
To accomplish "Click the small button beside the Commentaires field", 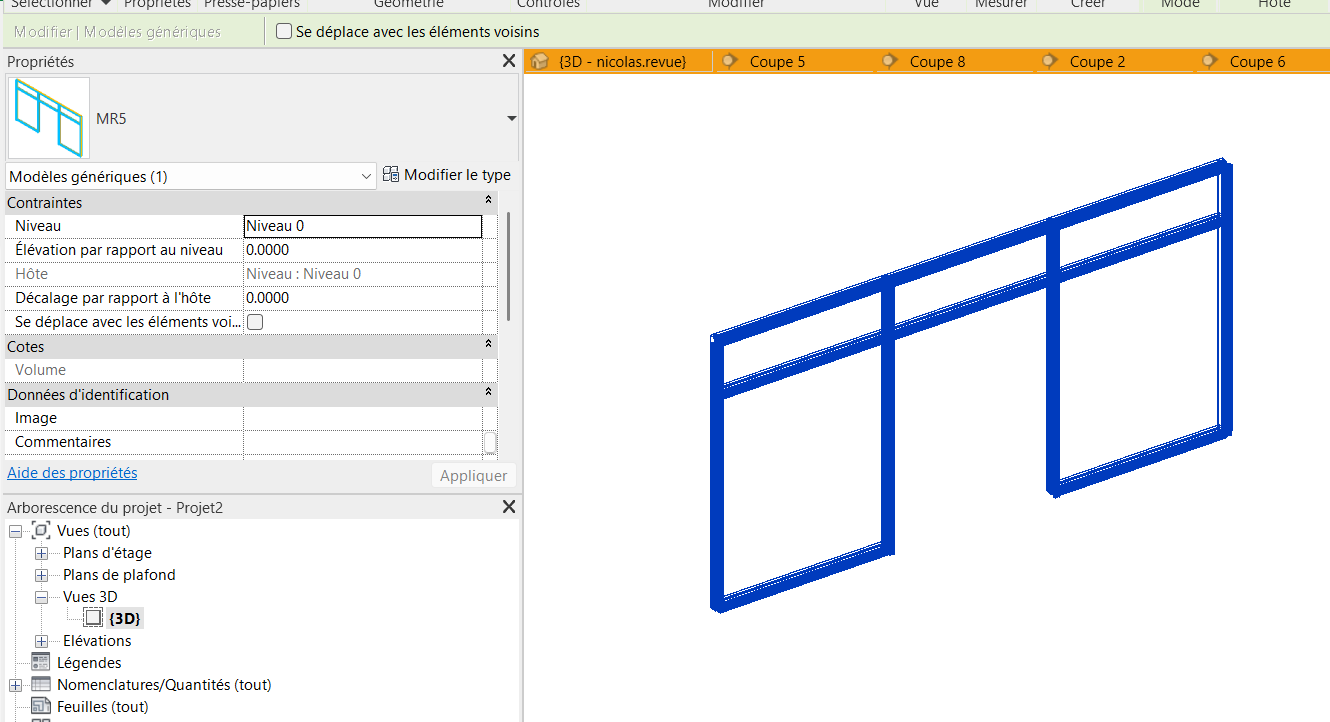I will [490, 442].
